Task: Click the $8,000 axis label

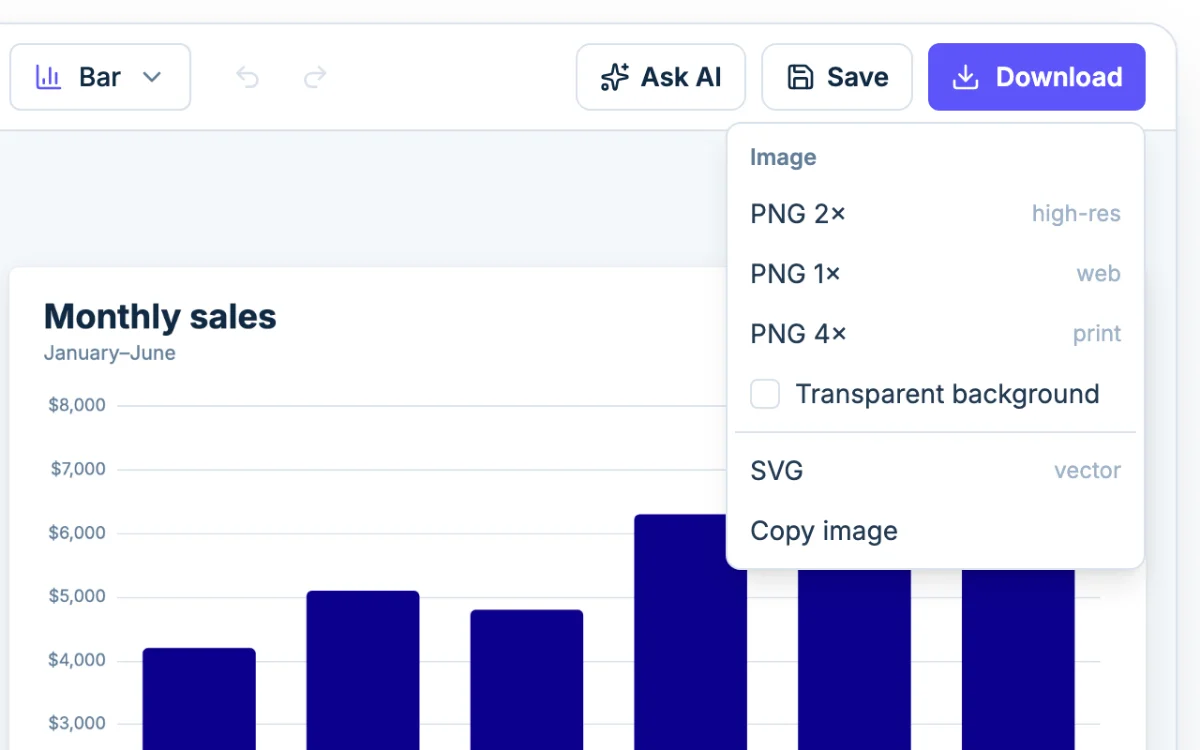Action: [77, 405]
